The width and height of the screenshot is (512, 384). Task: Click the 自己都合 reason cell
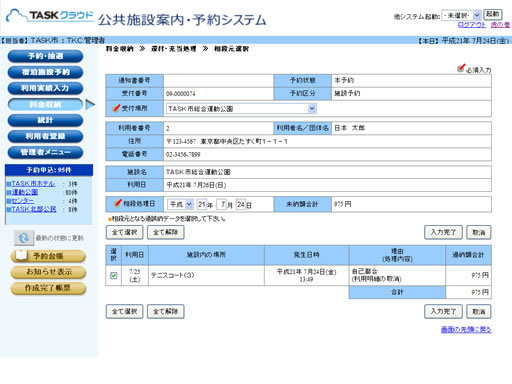(397, 275)
